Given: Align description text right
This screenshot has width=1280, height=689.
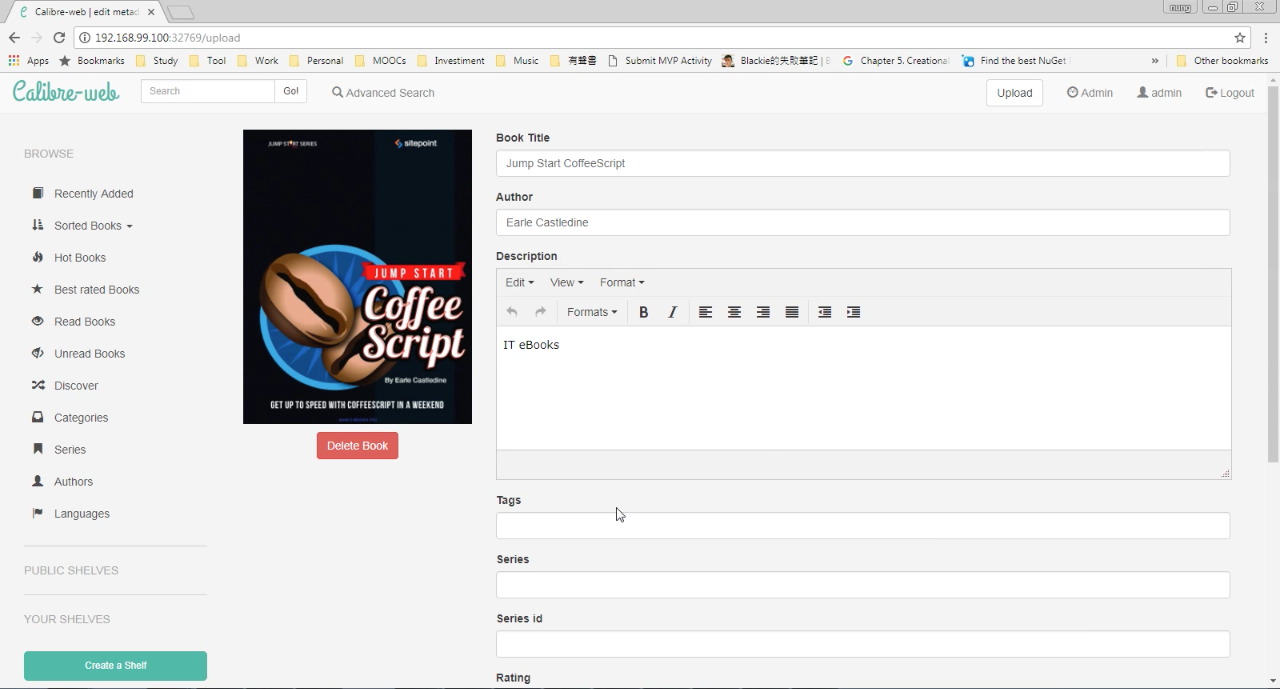Looking at the screenshot, I should (763, 312).
